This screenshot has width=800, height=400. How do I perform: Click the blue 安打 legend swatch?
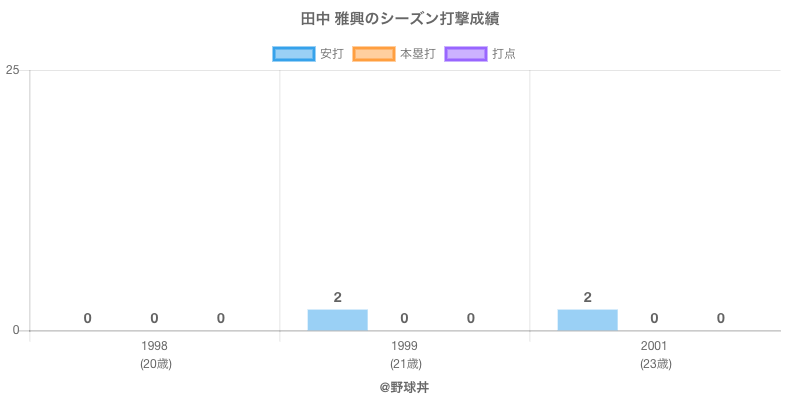click(293, 54)
